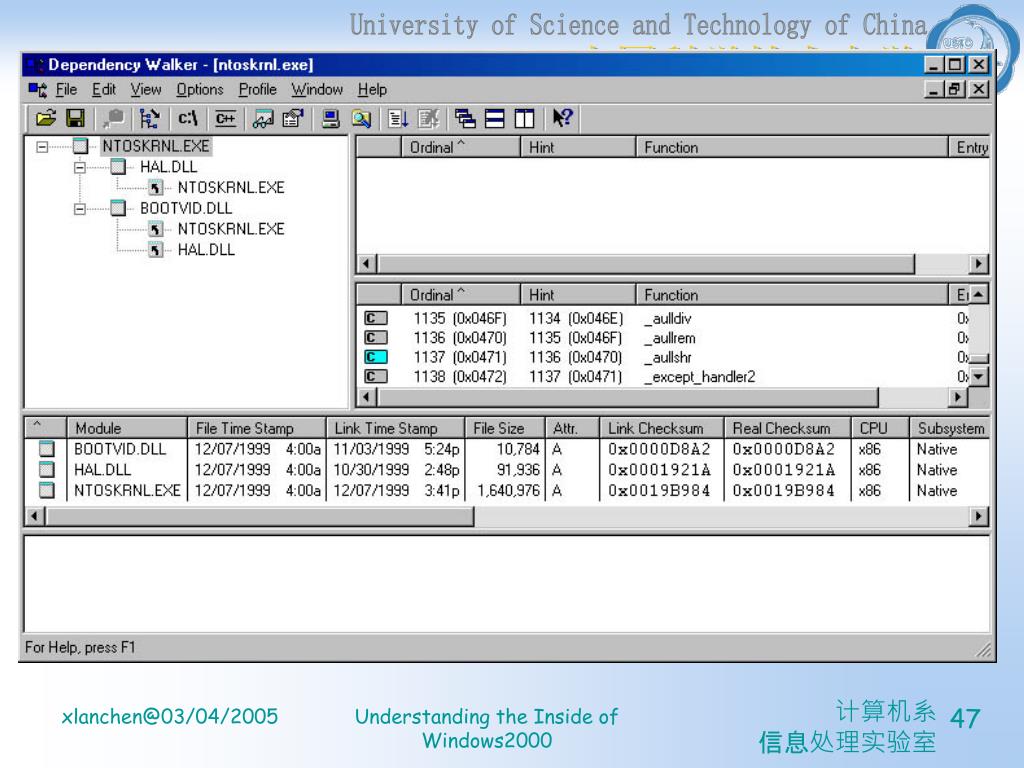1024x768 pixels.
Task: Click the greyed-out Copy toolbar icon
Action: coord(113,118)
